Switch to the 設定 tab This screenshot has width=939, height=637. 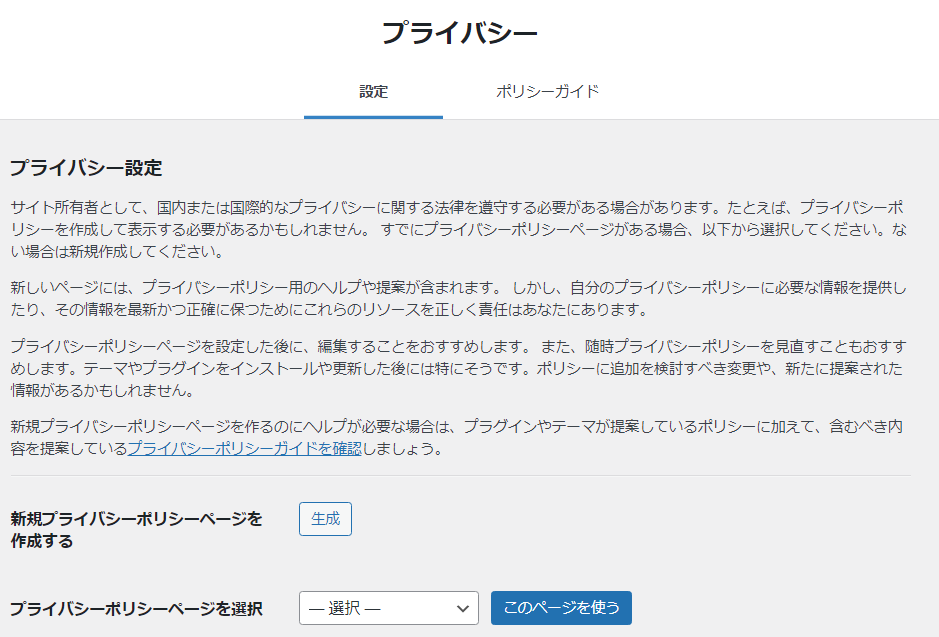click(x=373, y=92)
